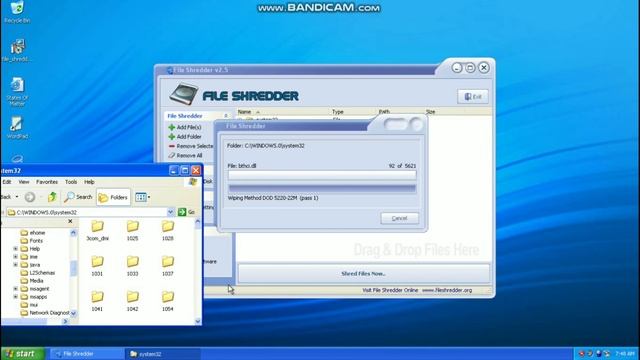Click tree pane horizontal scroll right arrow

pos(65,321)
